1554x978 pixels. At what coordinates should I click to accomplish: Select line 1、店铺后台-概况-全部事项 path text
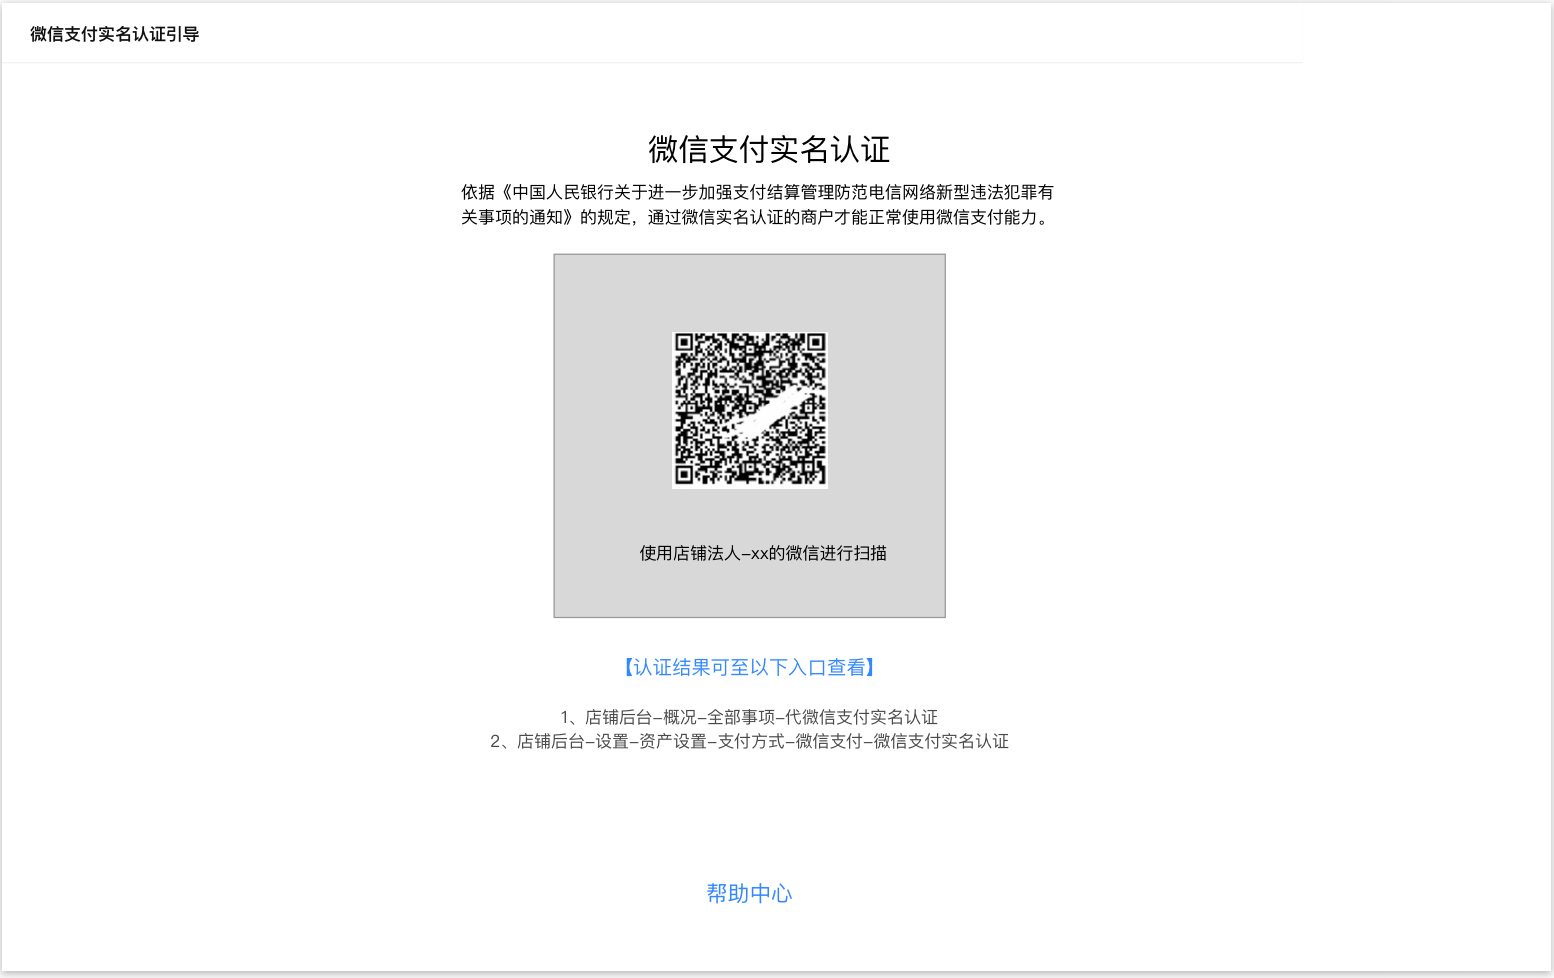coord(749,717)
